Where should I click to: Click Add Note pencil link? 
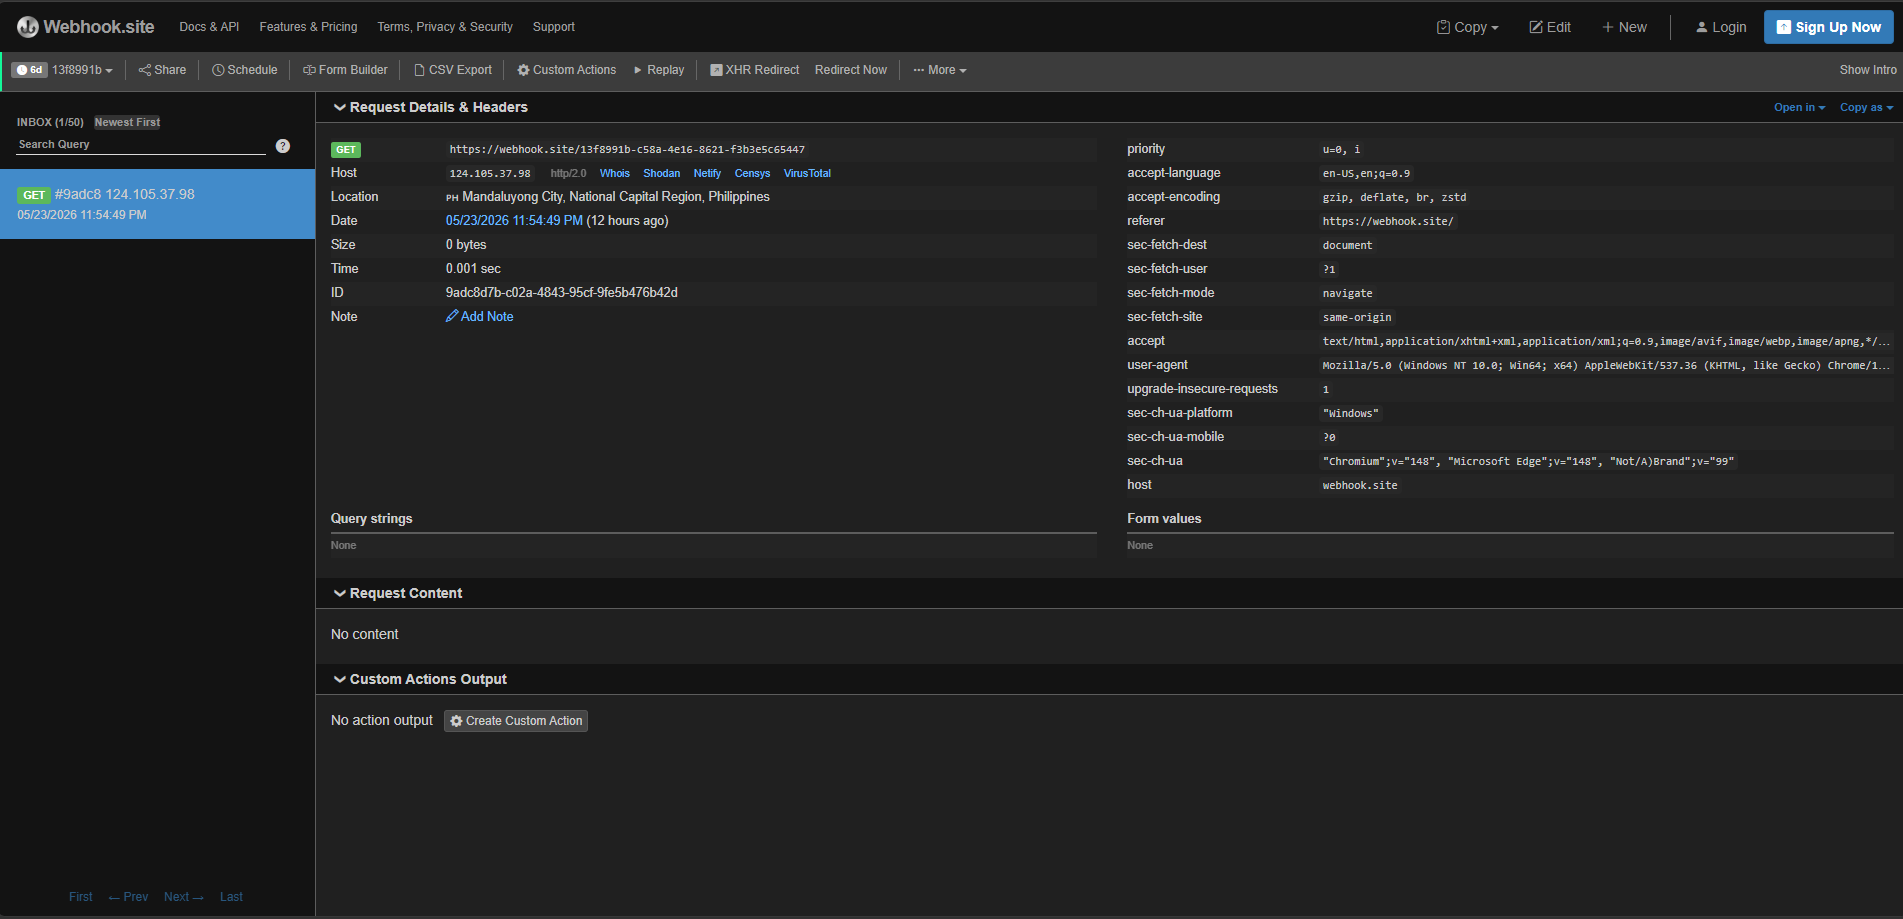(480, 317)
